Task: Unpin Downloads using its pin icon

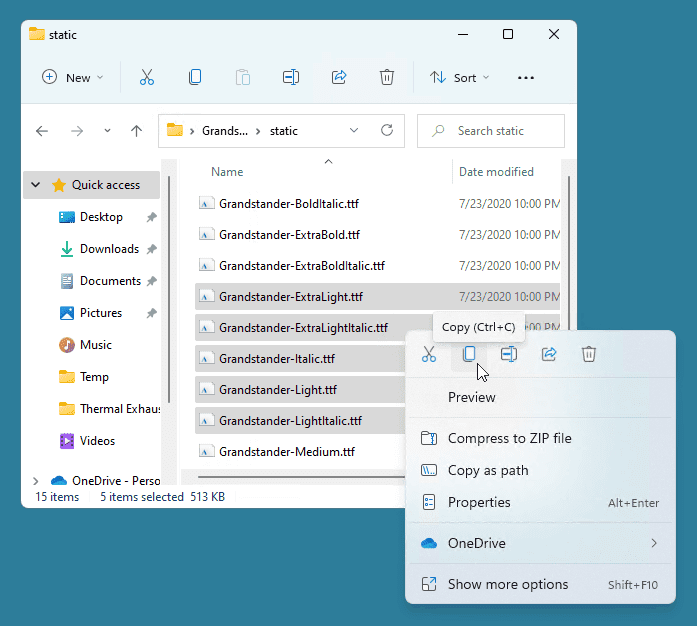Action: pyautogui.click(x=152, y=249)
